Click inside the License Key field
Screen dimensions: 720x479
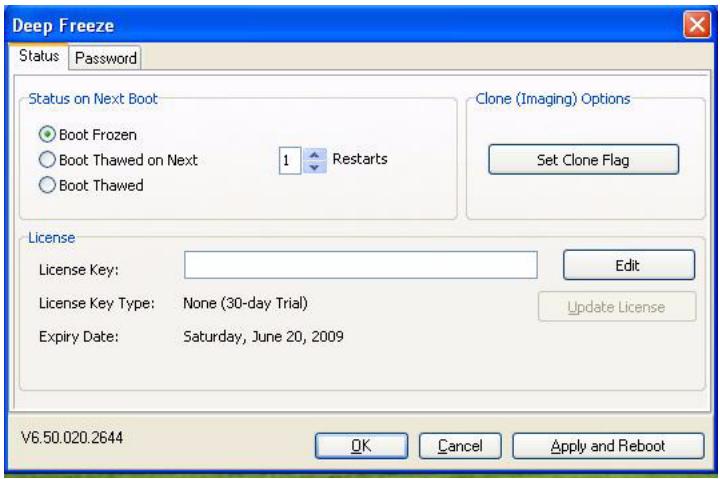click(360, 265)
